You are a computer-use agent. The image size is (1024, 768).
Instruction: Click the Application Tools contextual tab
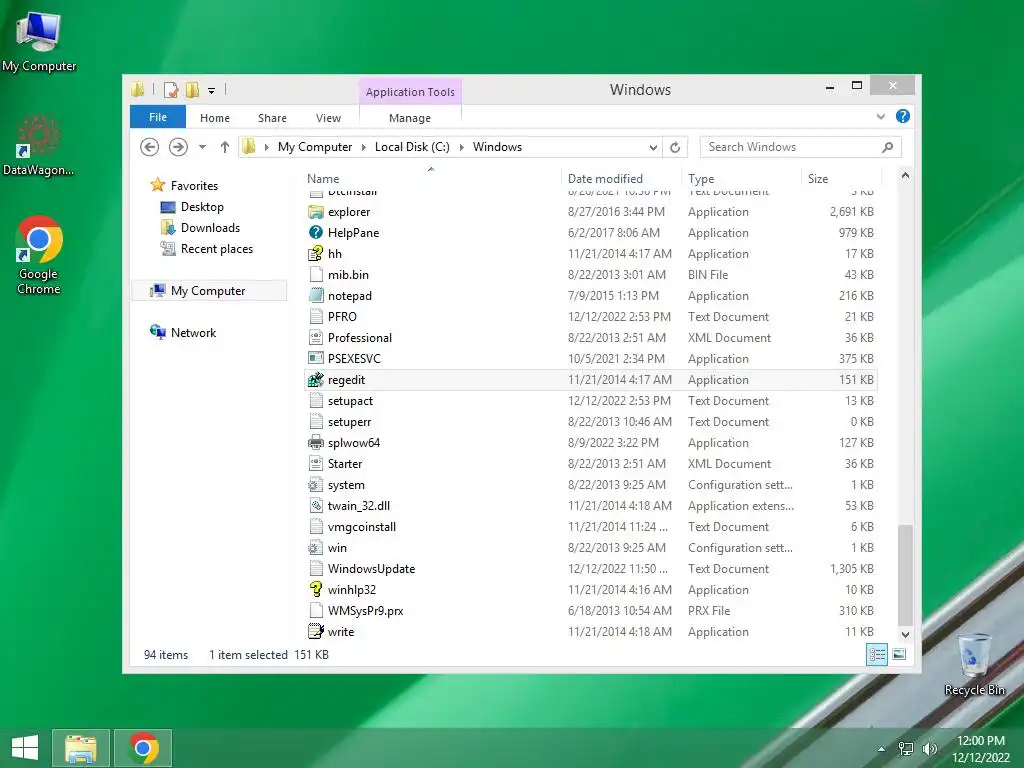(410, 92)
